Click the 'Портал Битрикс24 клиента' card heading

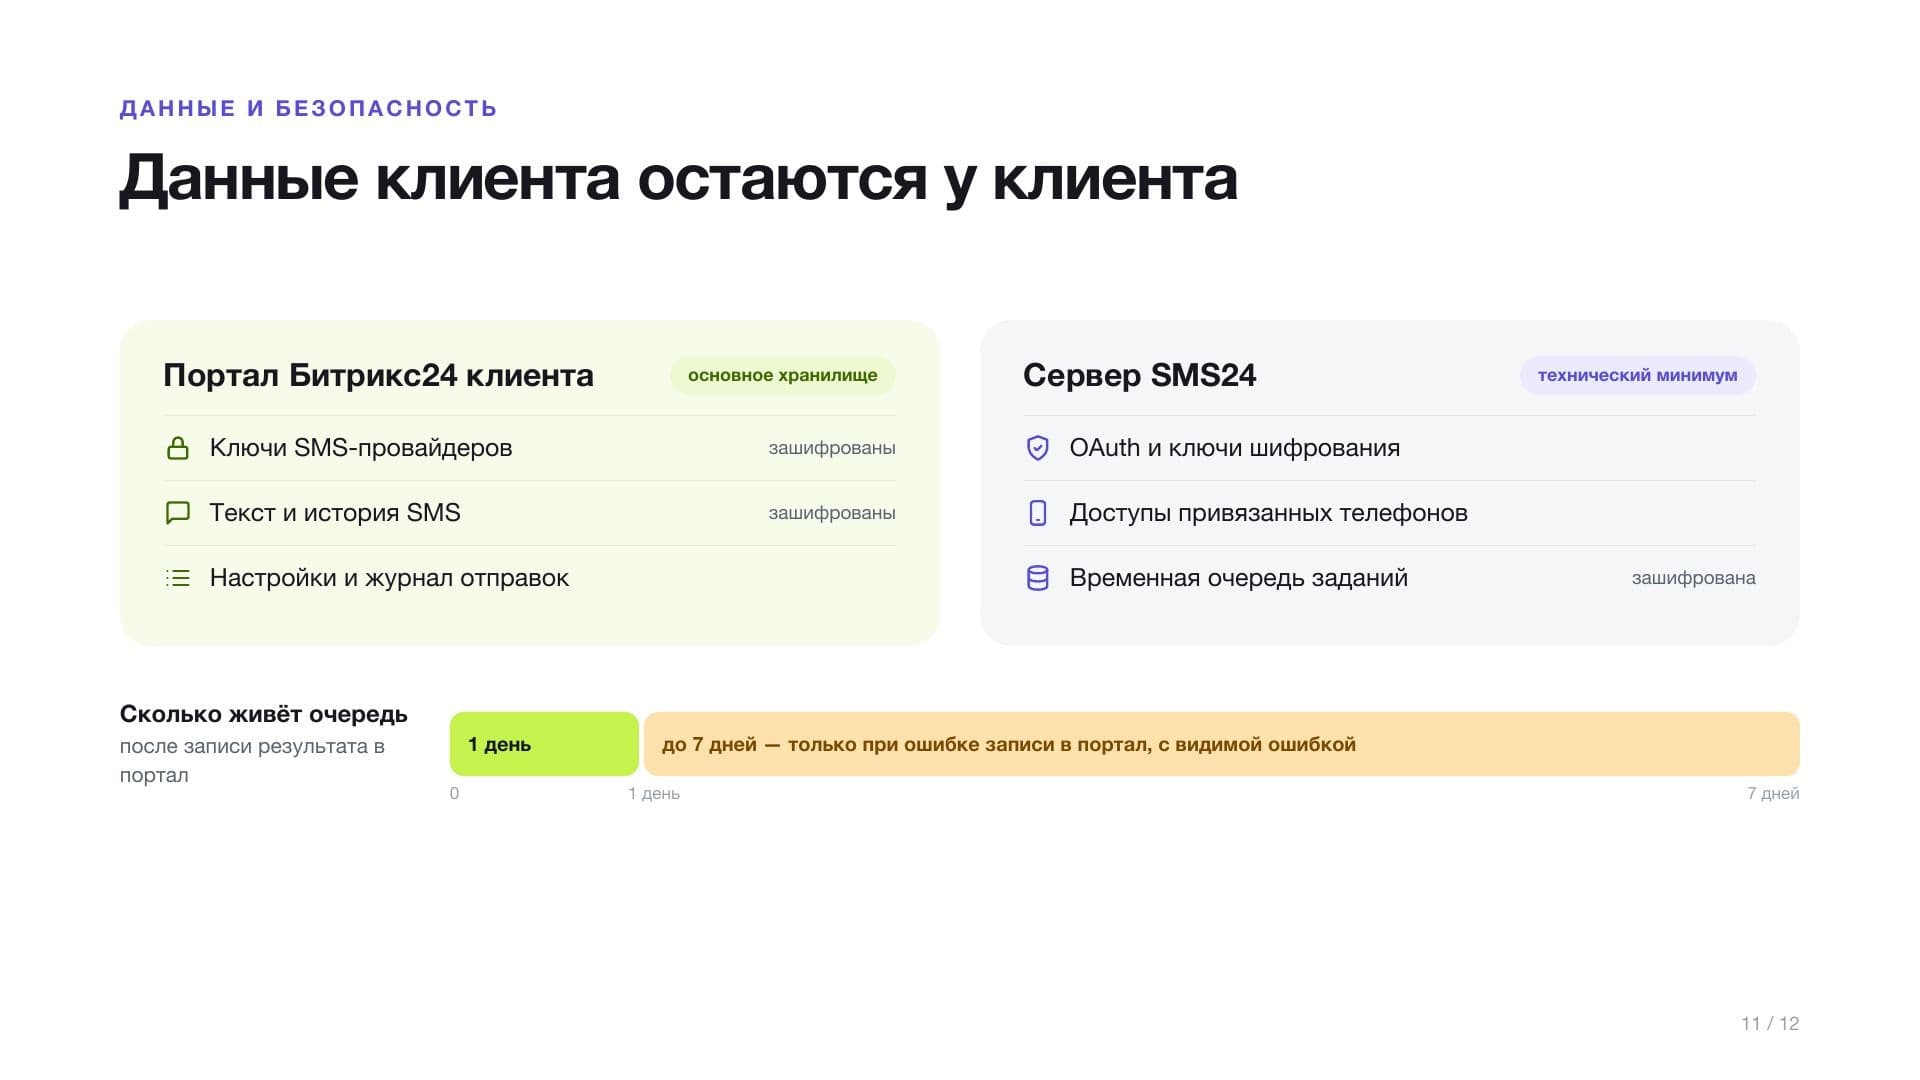click(x=378, y=375)
